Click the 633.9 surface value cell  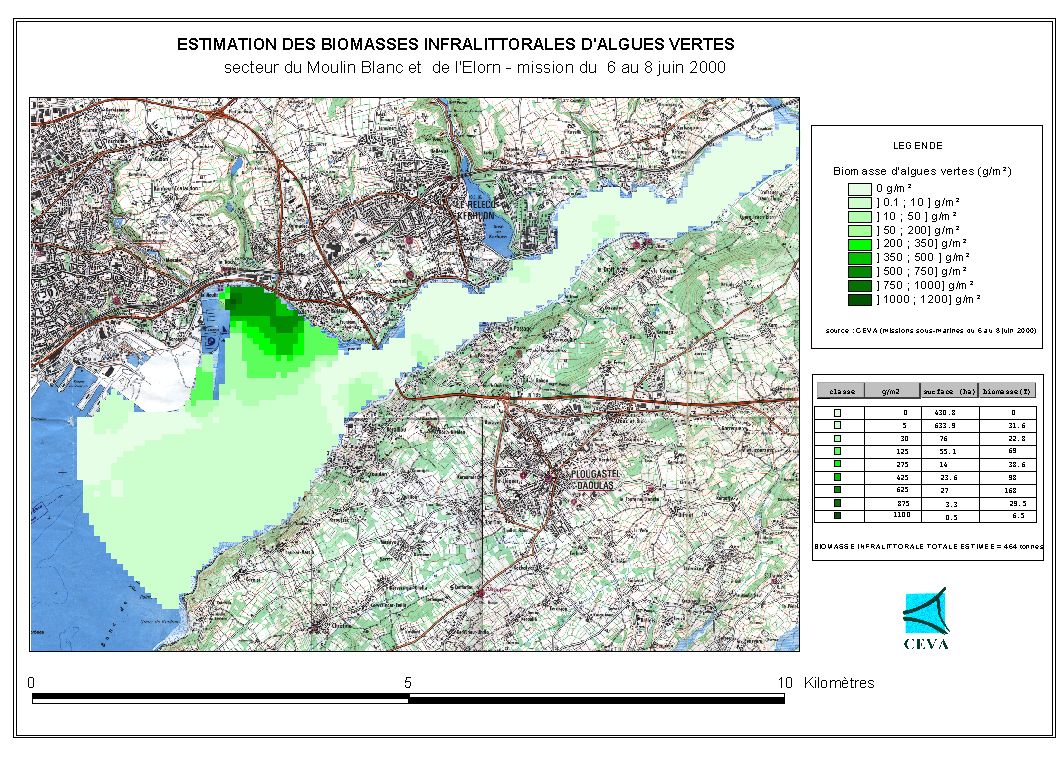pos(946,425)
